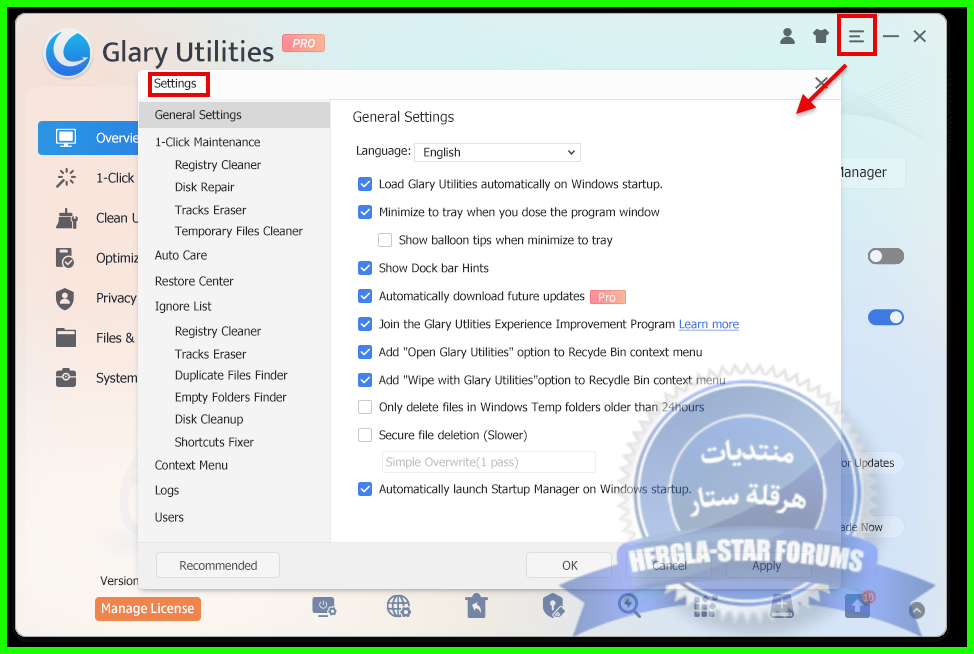Open Logs settings
The width and height of the screenshot is (974, 654).
[x=166, y=491]
